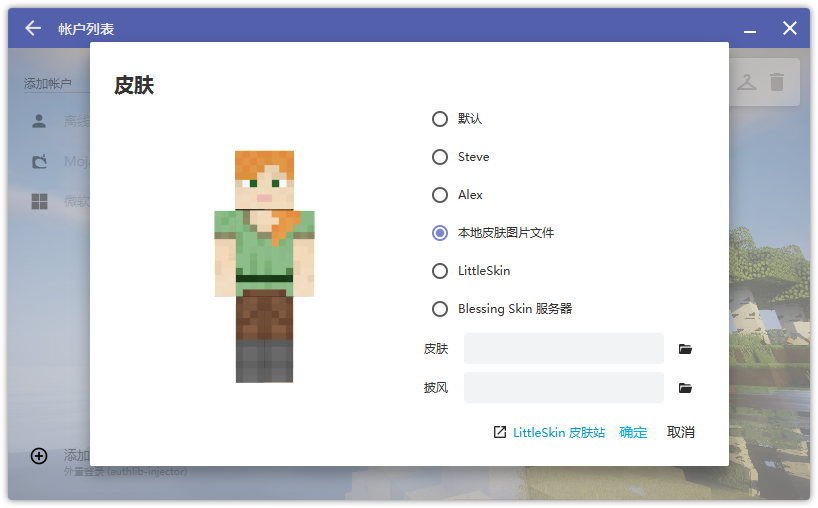This screenshot has width=818, height=508.
Task: Confirm with the 确定 button
Action: tap(633, 433)
